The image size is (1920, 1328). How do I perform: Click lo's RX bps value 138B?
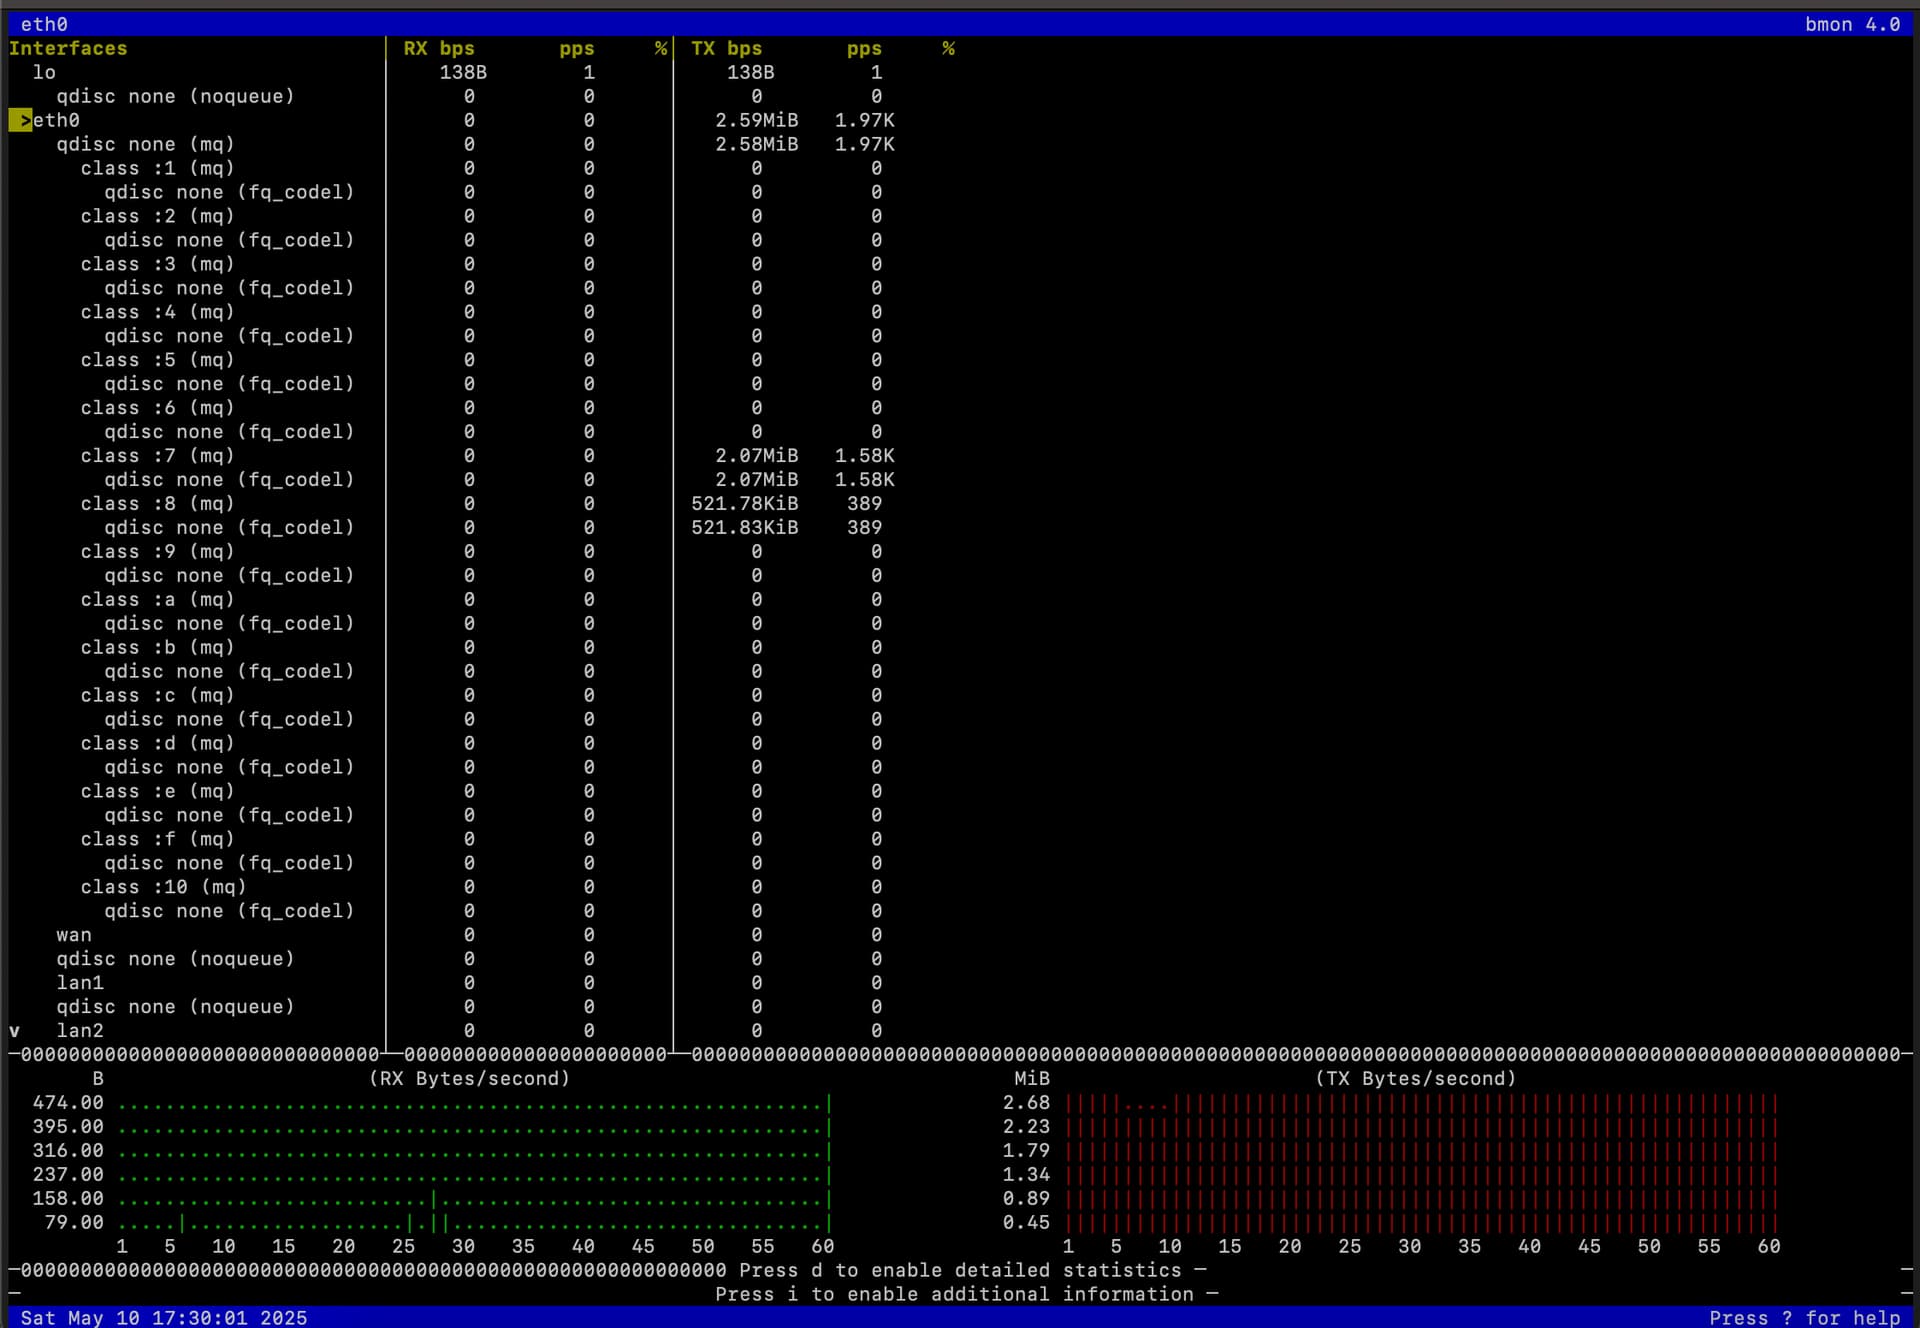[463, 72]
